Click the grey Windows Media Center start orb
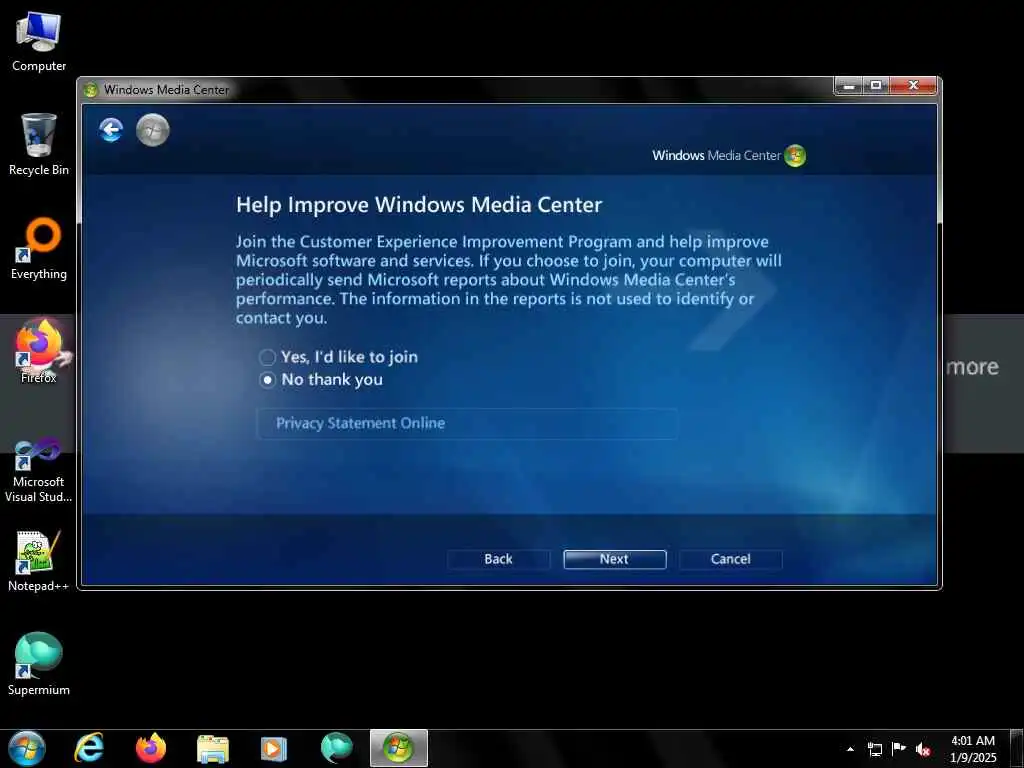Viewport: 1024px width, 768px height. coord(153,130)
